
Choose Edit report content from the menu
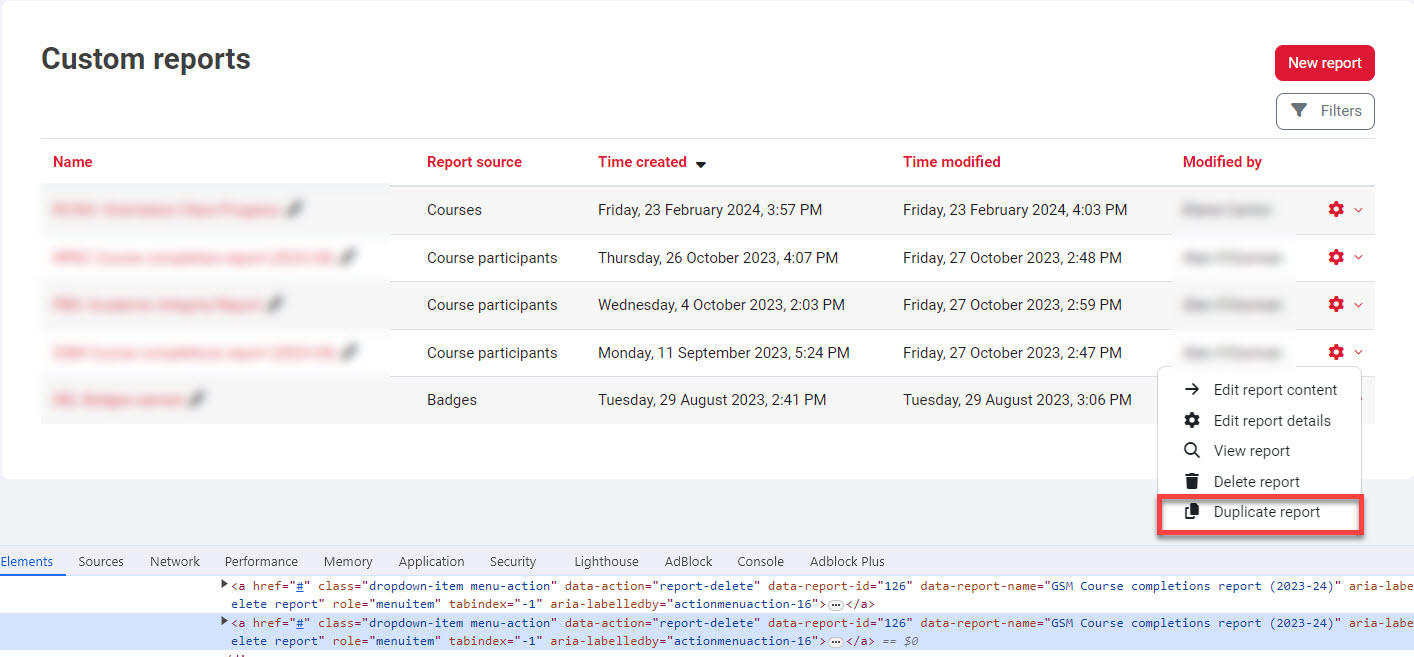(x=1259, y=390)
